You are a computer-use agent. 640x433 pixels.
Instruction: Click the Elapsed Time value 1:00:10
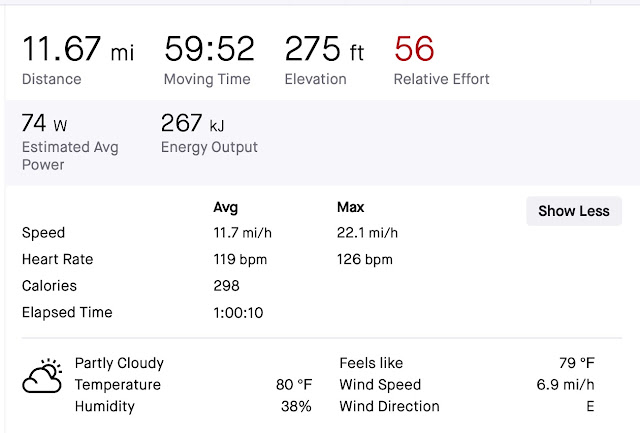point(238,313)
